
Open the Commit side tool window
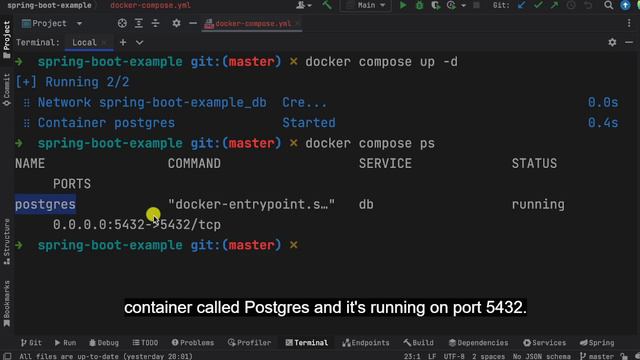[6, 89]
